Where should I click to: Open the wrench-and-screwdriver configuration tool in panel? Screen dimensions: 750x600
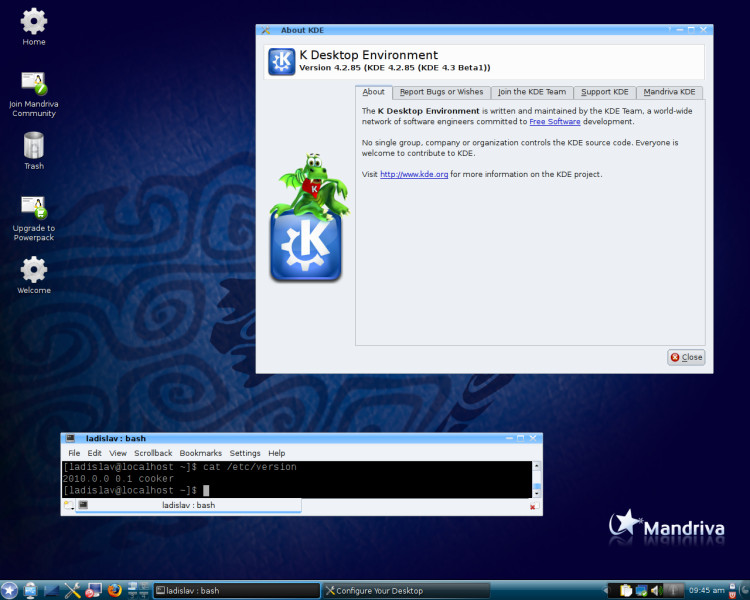[73, 590]
